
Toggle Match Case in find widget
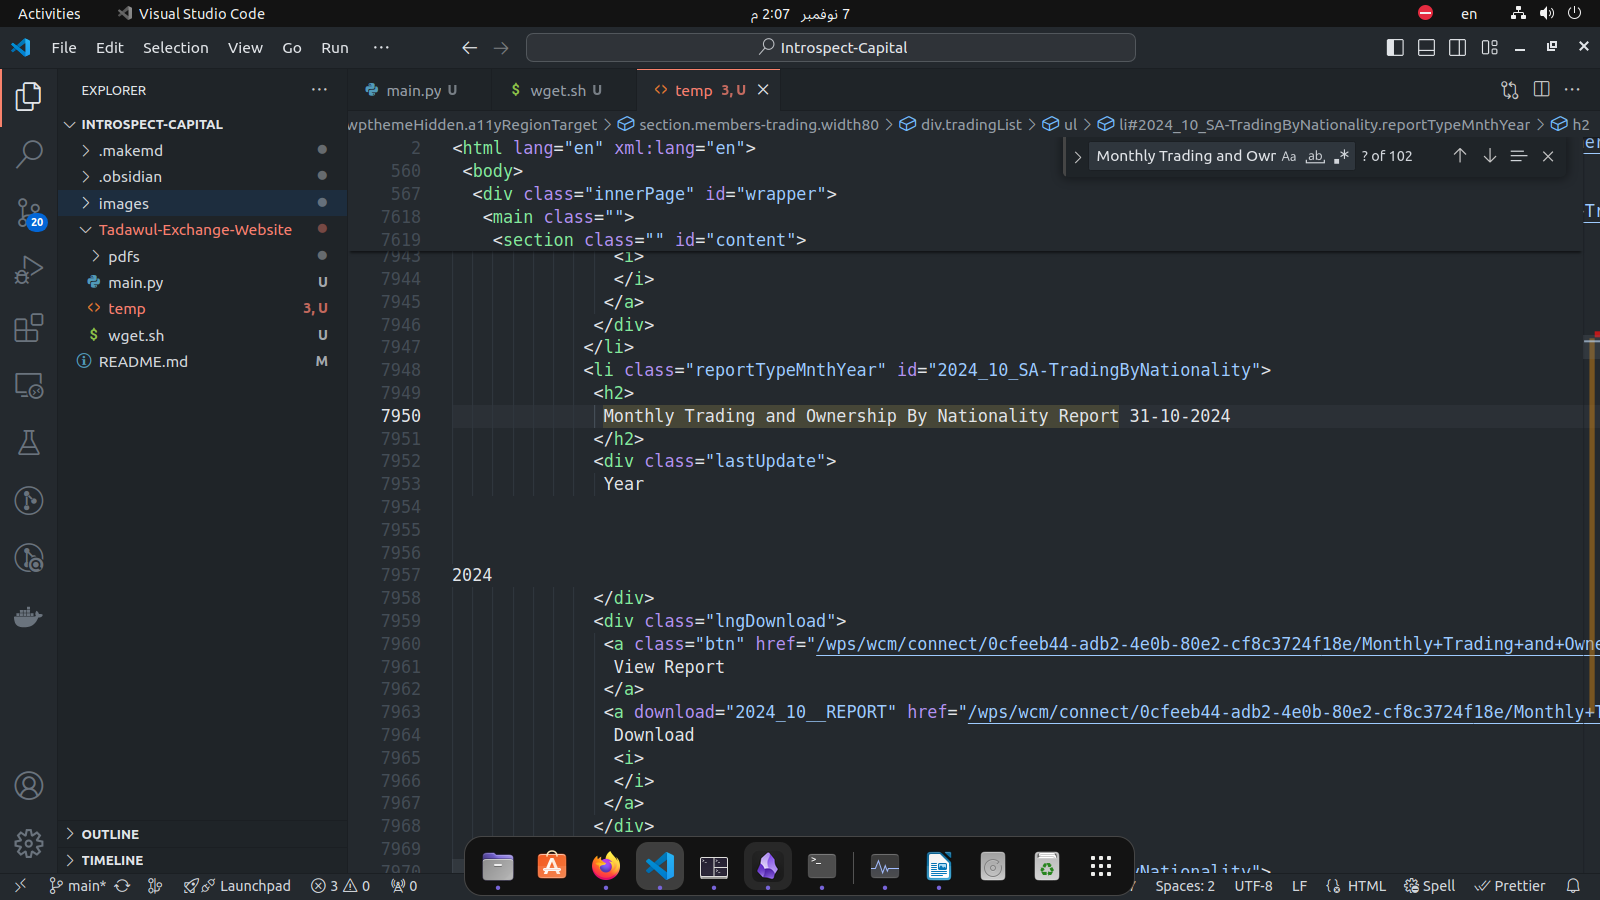click(x=1289, y=156)
